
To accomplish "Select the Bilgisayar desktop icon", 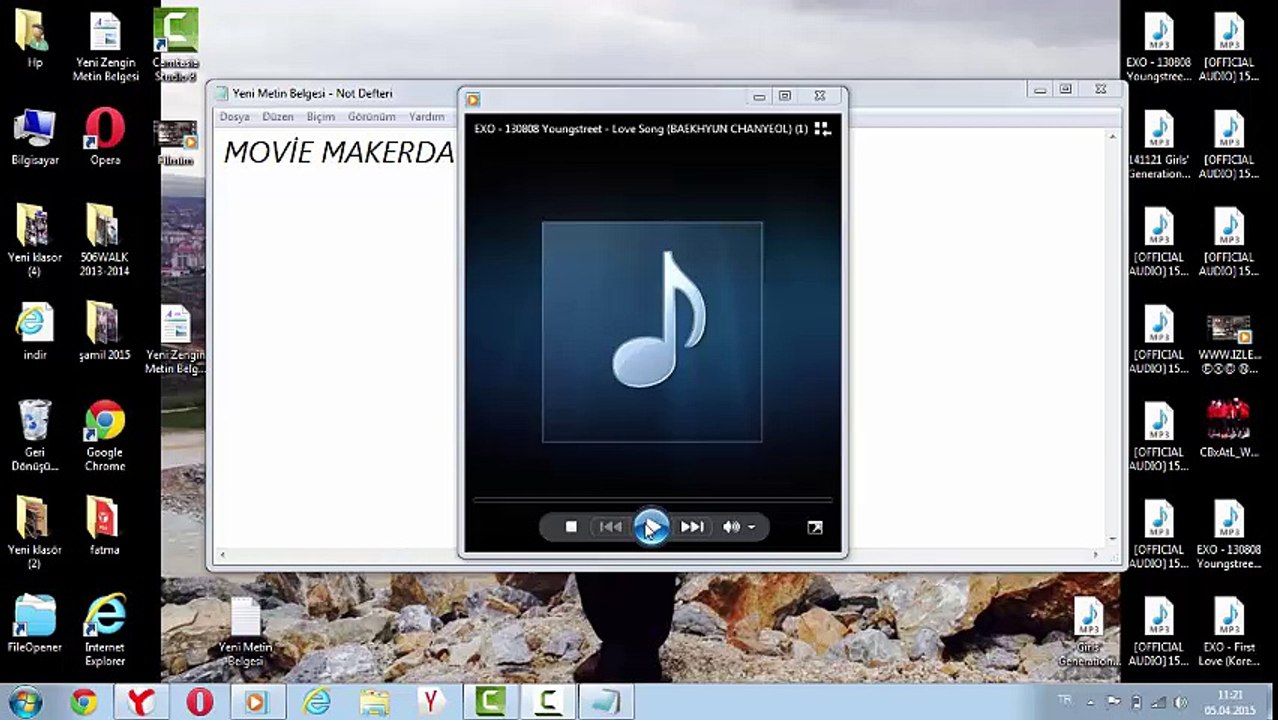I will click(35, 137).
